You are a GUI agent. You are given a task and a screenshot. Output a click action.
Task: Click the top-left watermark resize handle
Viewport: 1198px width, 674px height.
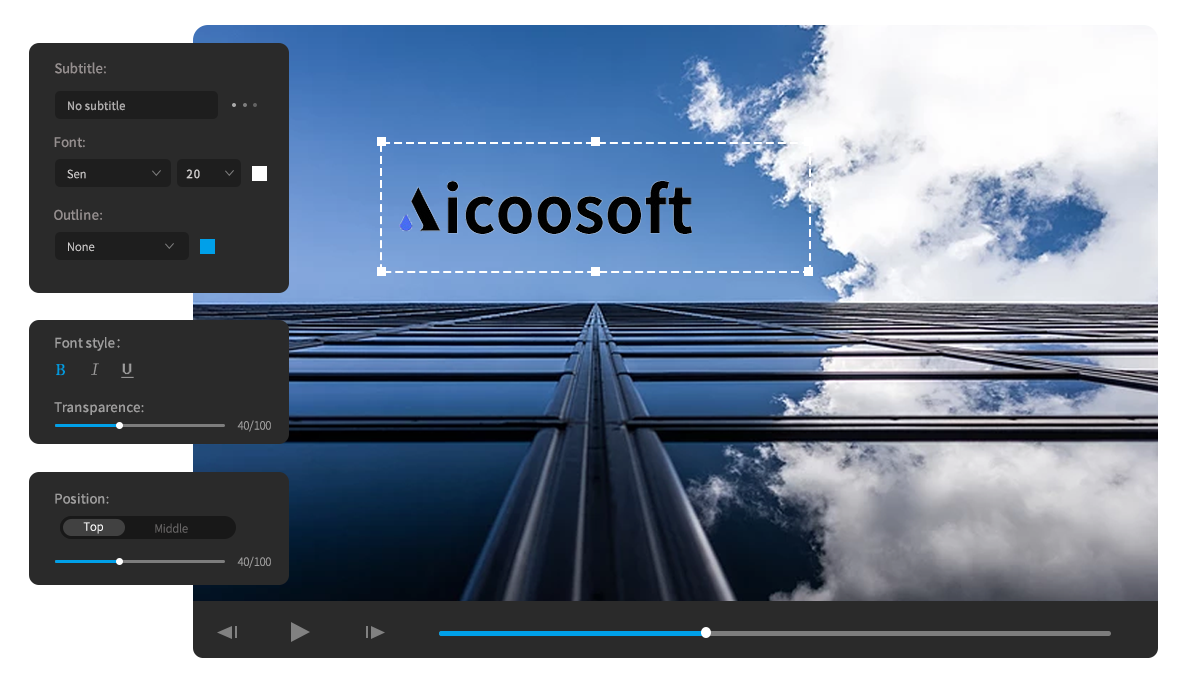[382, 142]
